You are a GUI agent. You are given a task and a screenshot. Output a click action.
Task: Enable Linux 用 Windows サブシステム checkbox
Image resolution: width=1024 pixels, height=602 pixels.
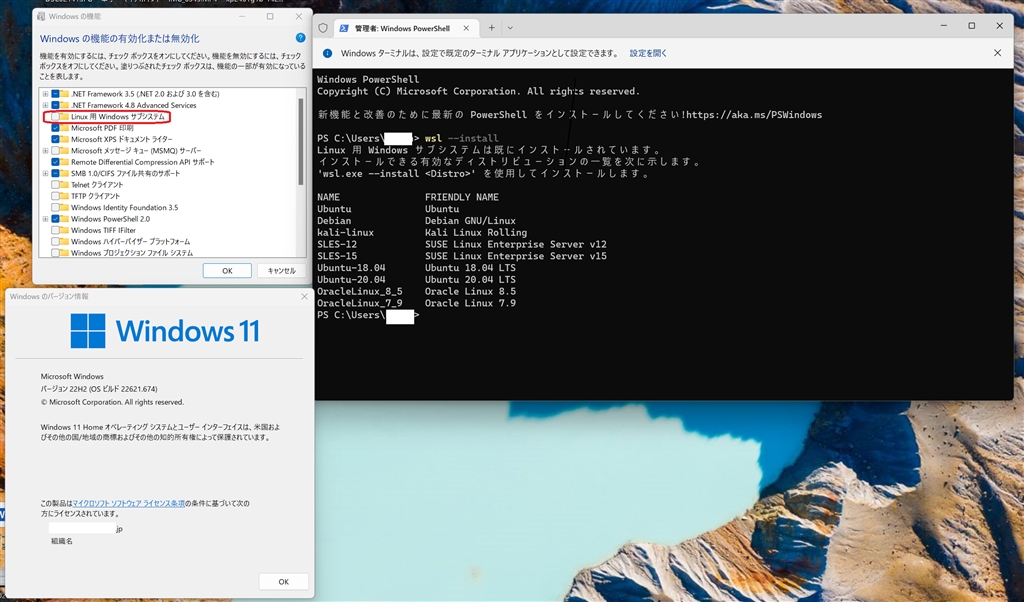point(56,117)
